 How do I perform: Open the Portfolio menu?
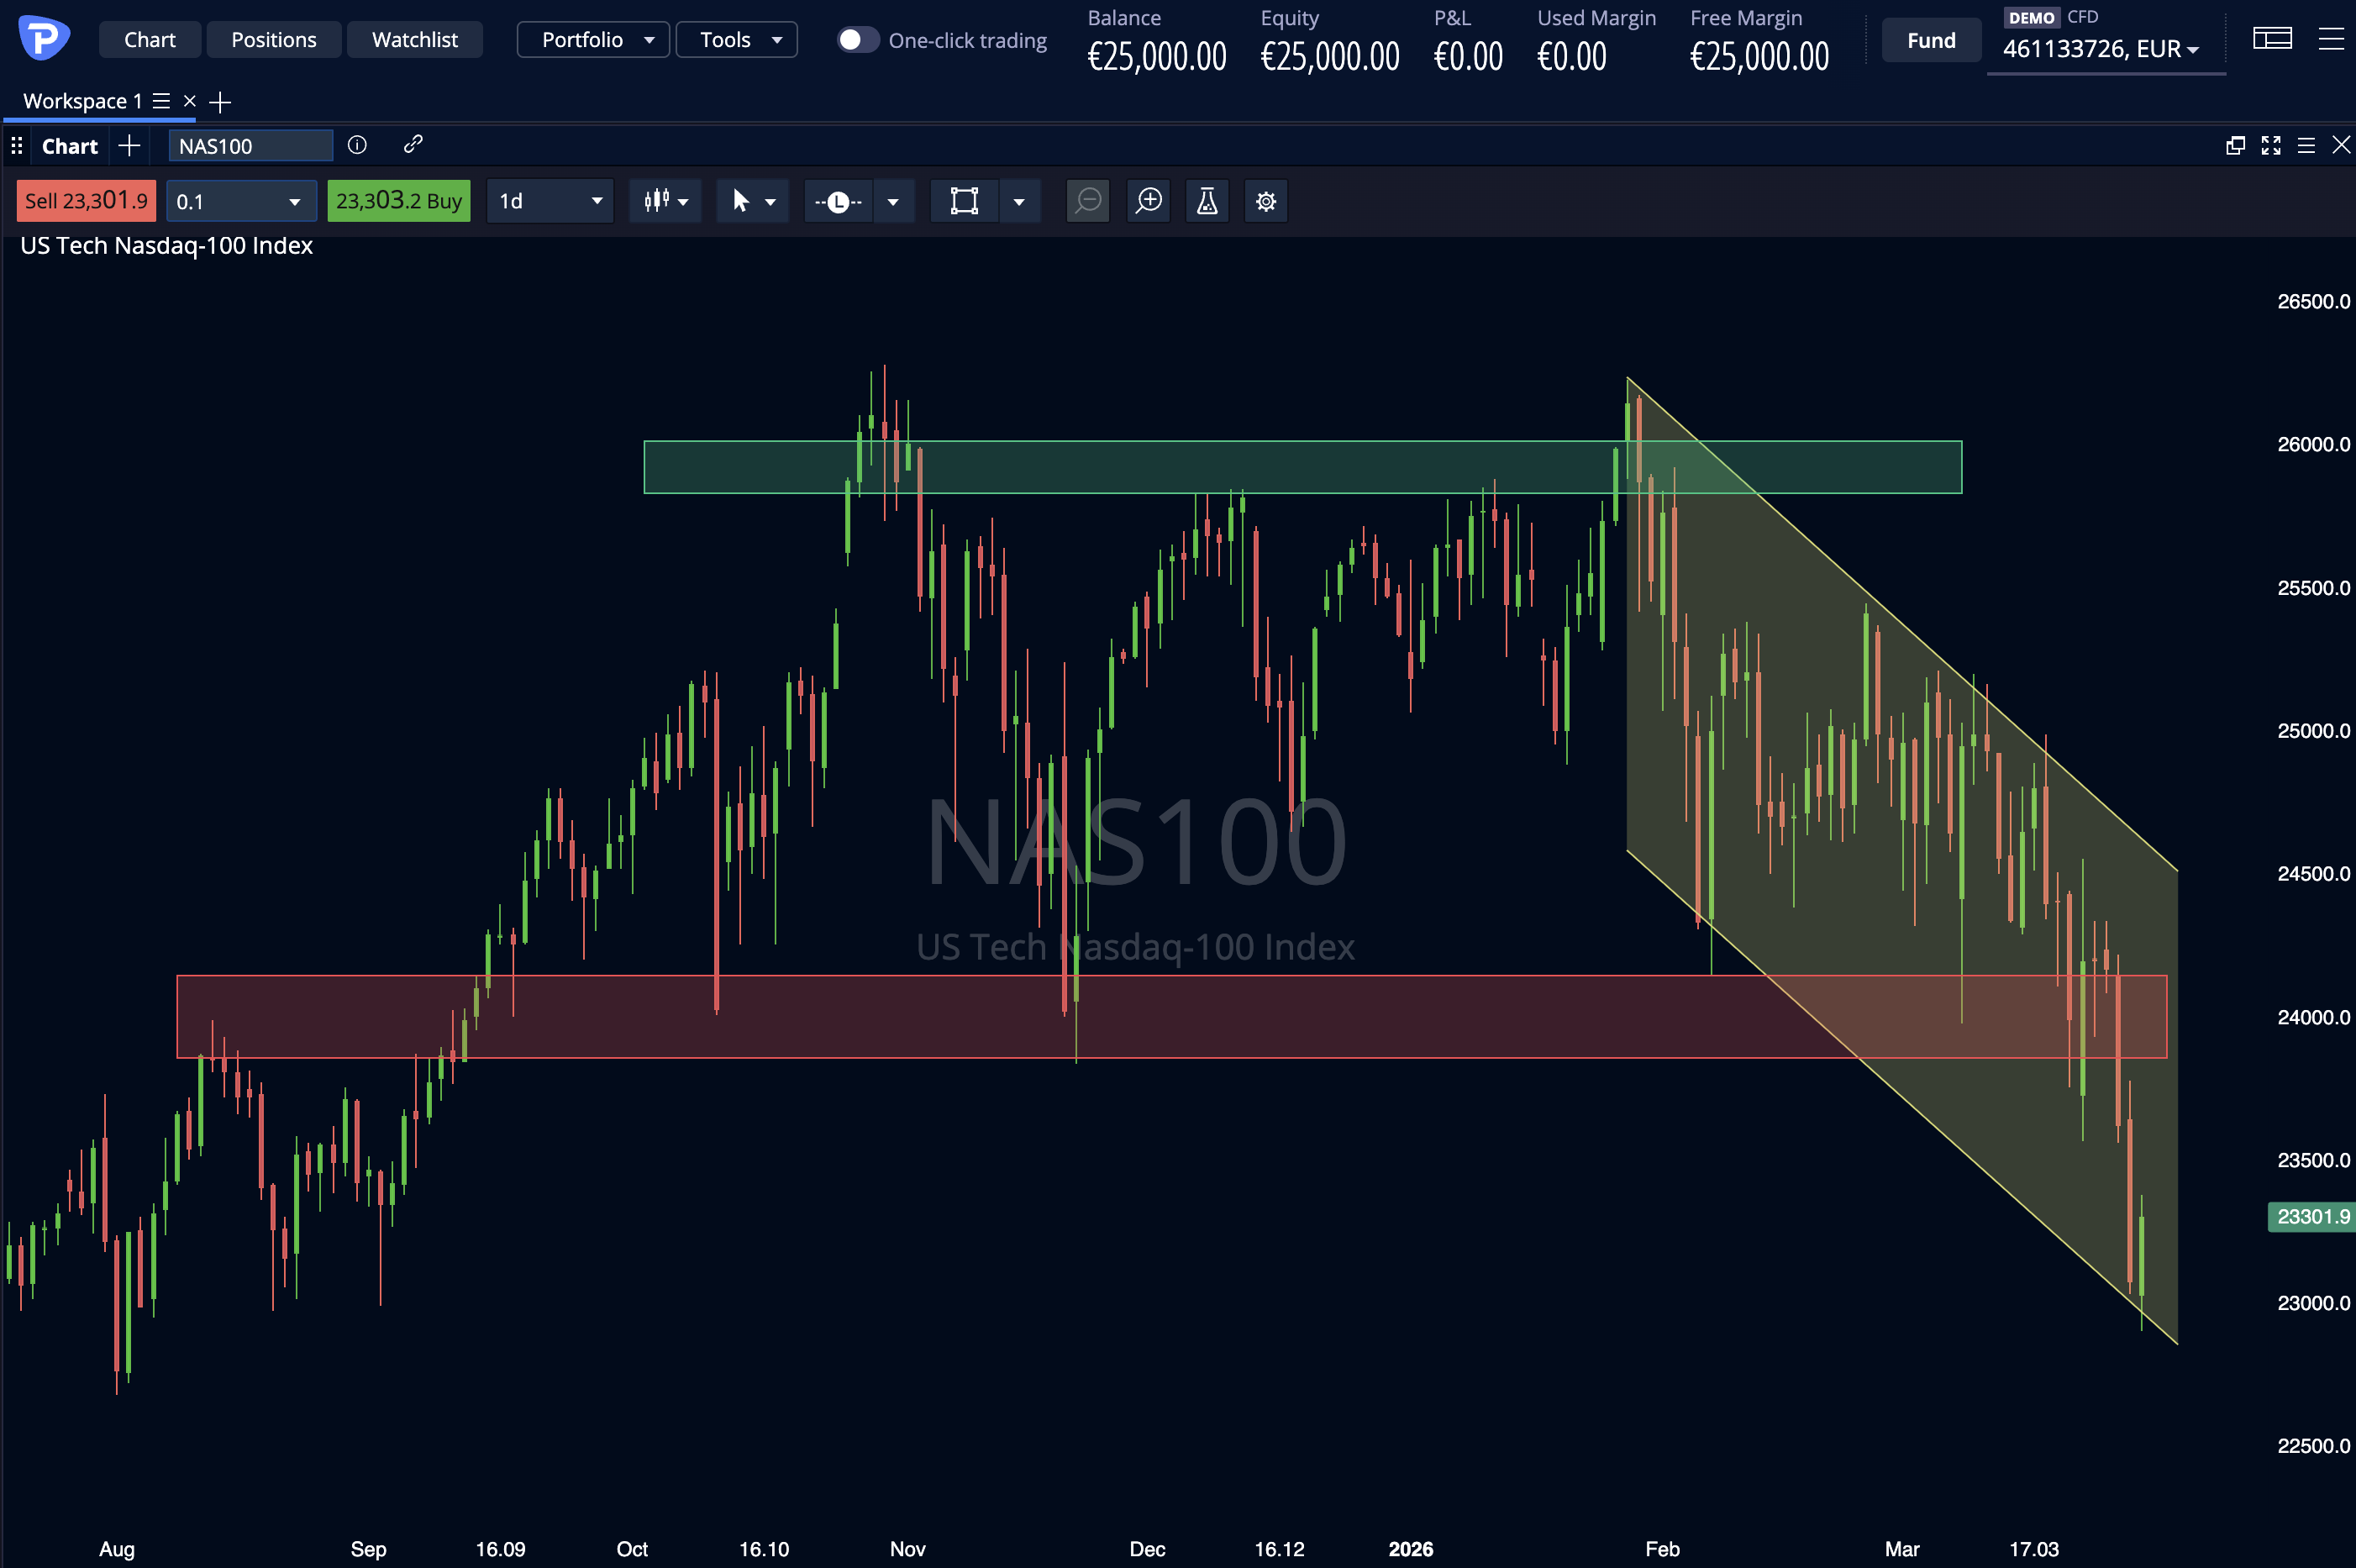pos(592,39)
